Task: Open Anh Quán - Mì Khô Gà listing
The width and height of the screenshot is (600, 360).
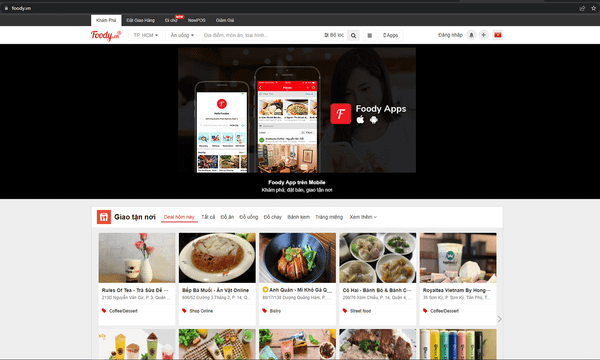Action: [297, 290]
